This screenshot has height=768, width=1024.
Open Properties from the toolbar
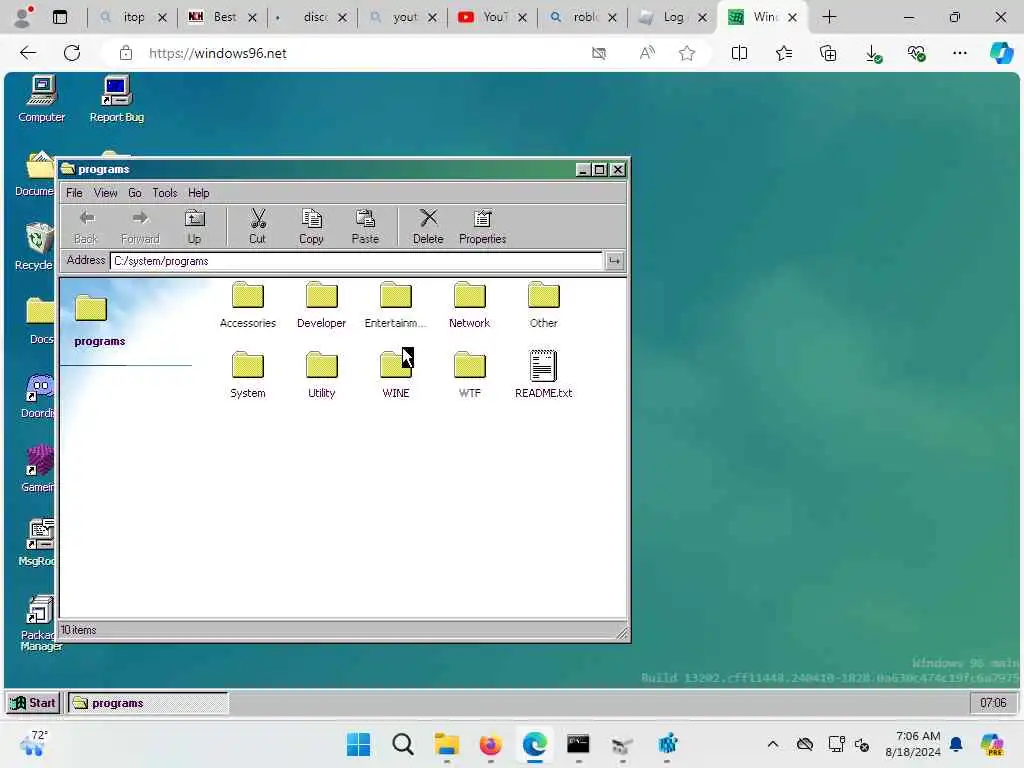click(x=482, y=227)
